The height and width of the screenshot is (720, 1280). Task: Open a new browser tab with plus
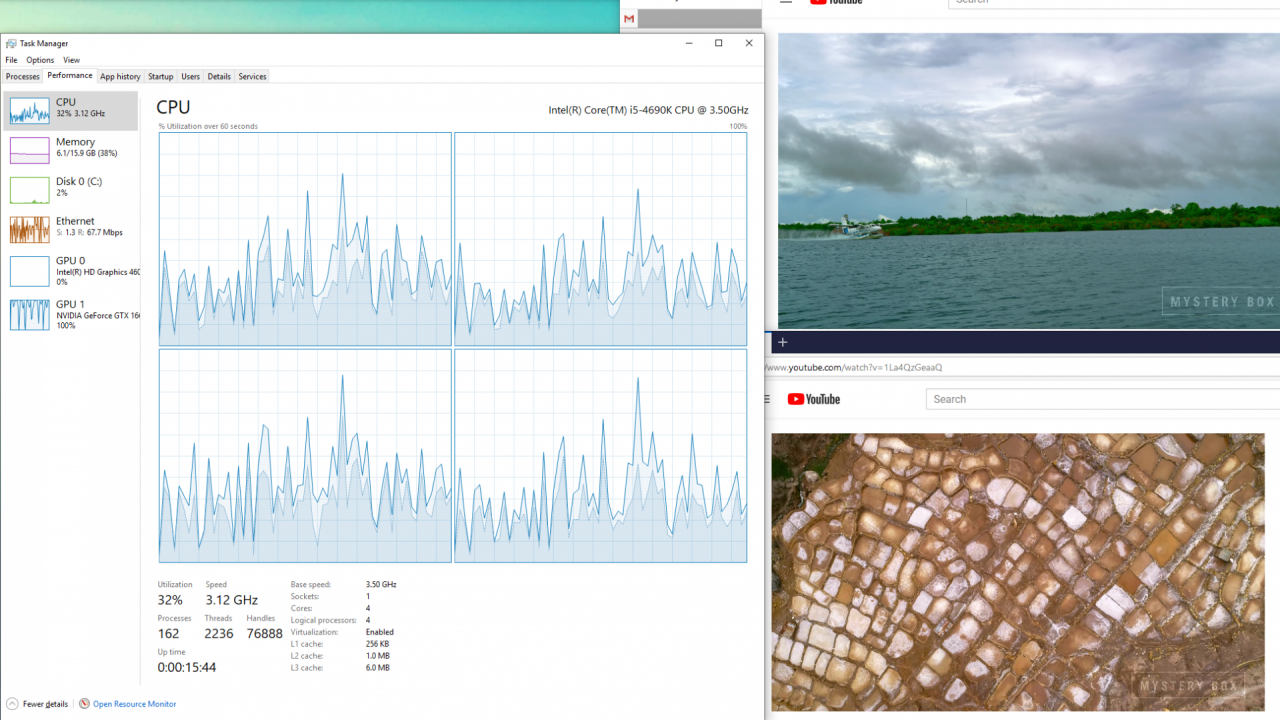(x=782, y=342)
